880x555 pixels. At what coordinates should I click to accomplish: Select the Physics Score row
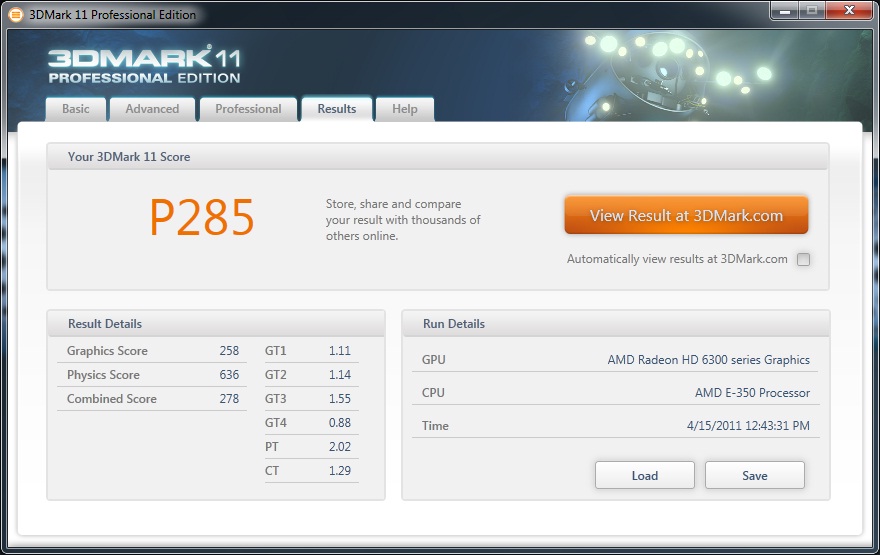pos(152,375)
